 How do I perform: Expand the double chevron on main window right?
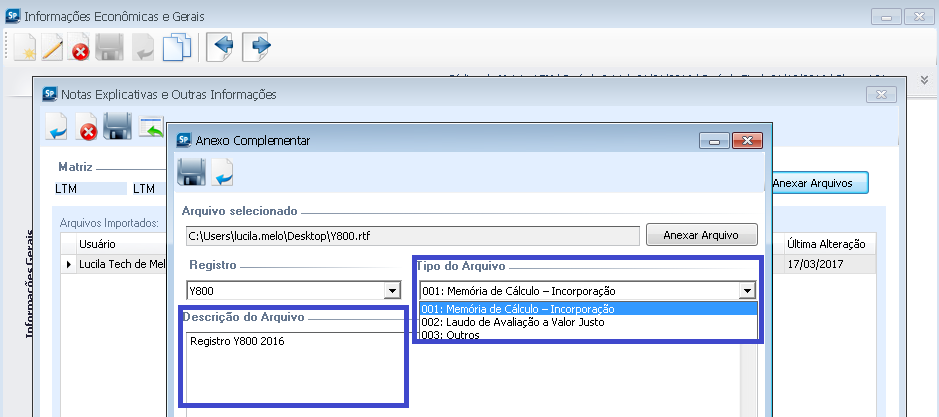point(925,80)
